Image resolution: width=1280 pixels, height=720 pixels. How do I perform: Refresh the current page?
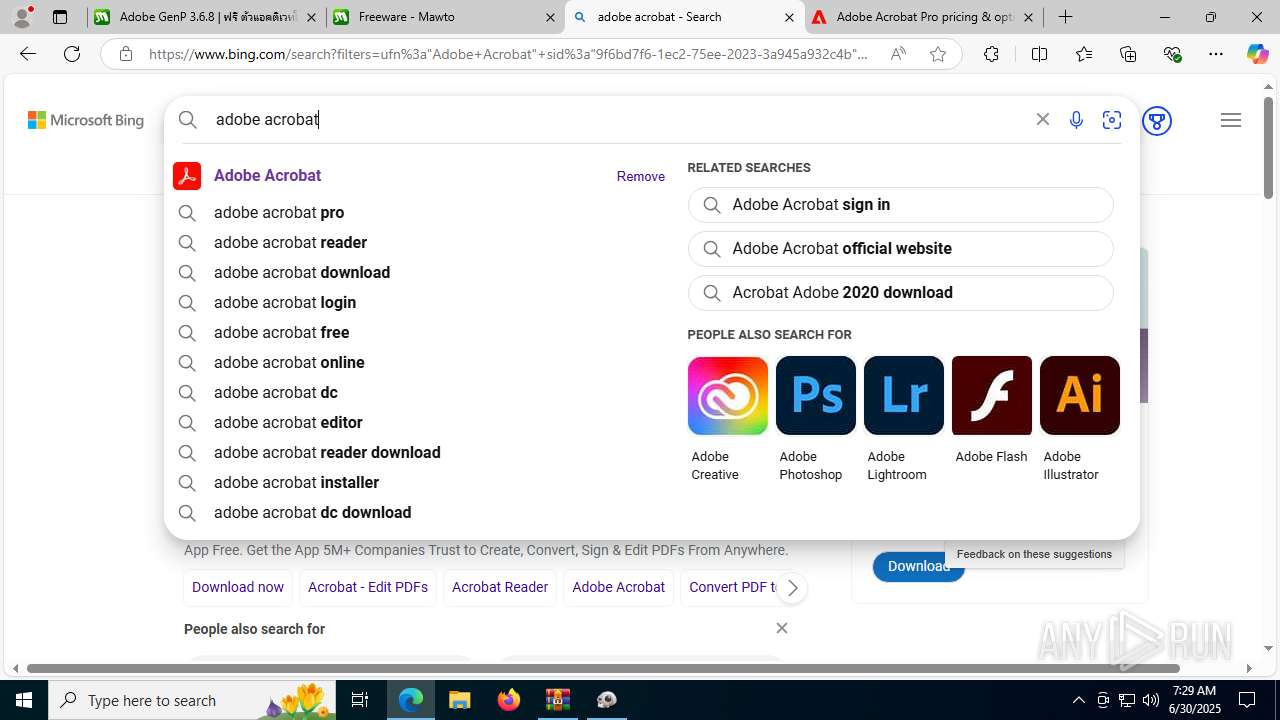click(x=72, y=54)
